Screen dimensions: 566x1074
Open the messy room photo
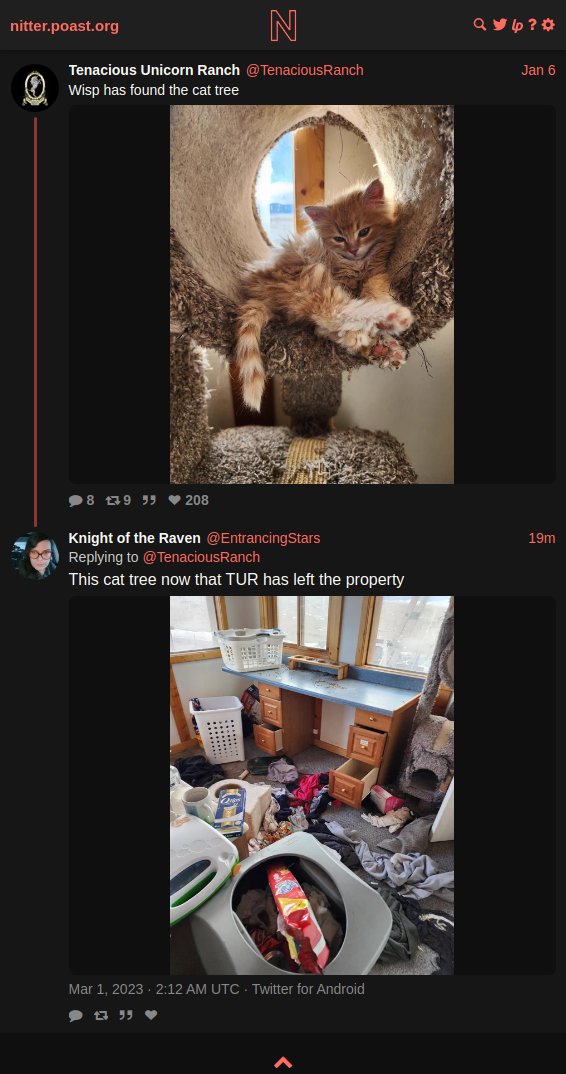click(312, 785)
